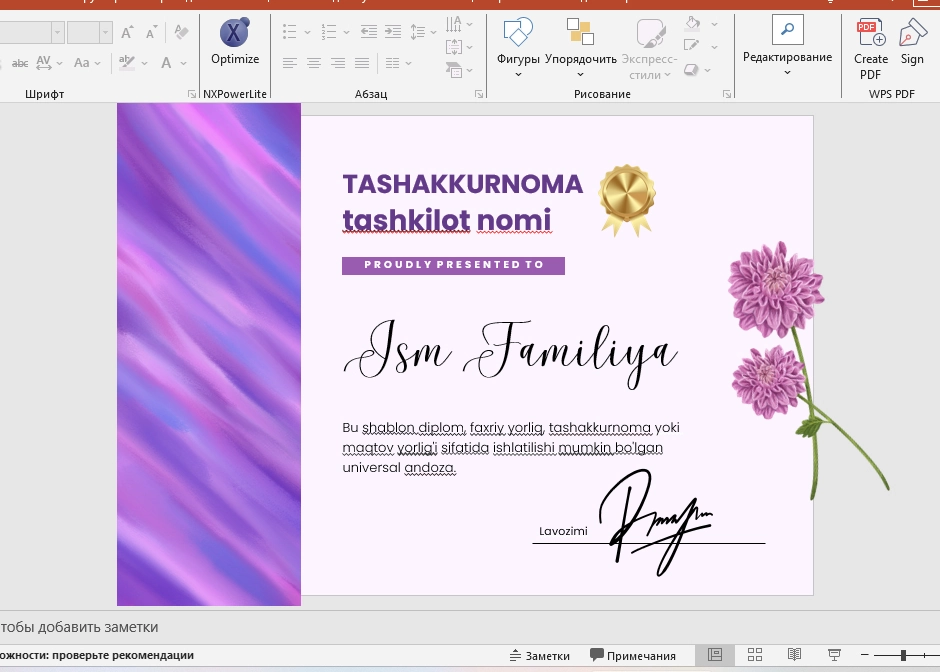940x672 pixels.
Task: Clear all formatting with eraser A icon
Action: (181, 32)
